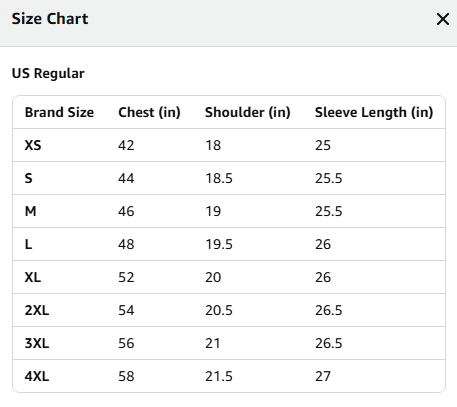Image resolution: width=457 pixels, height=407 pixels.
Task: Select the 2XL size row label
Action: pyautogui.click(x=37, y=310)
